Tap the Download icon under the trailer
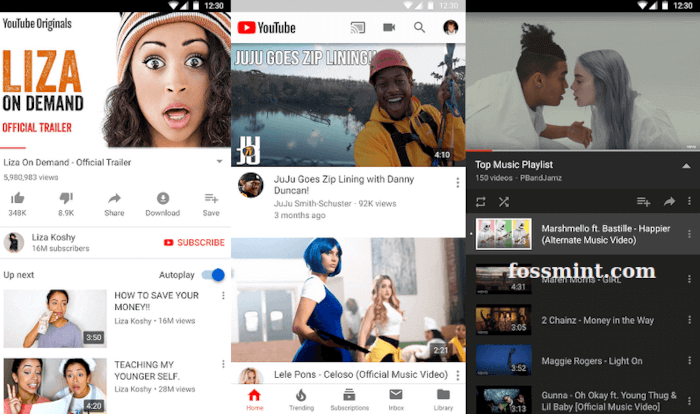The image size is (700, 414). tap(163, 198)
